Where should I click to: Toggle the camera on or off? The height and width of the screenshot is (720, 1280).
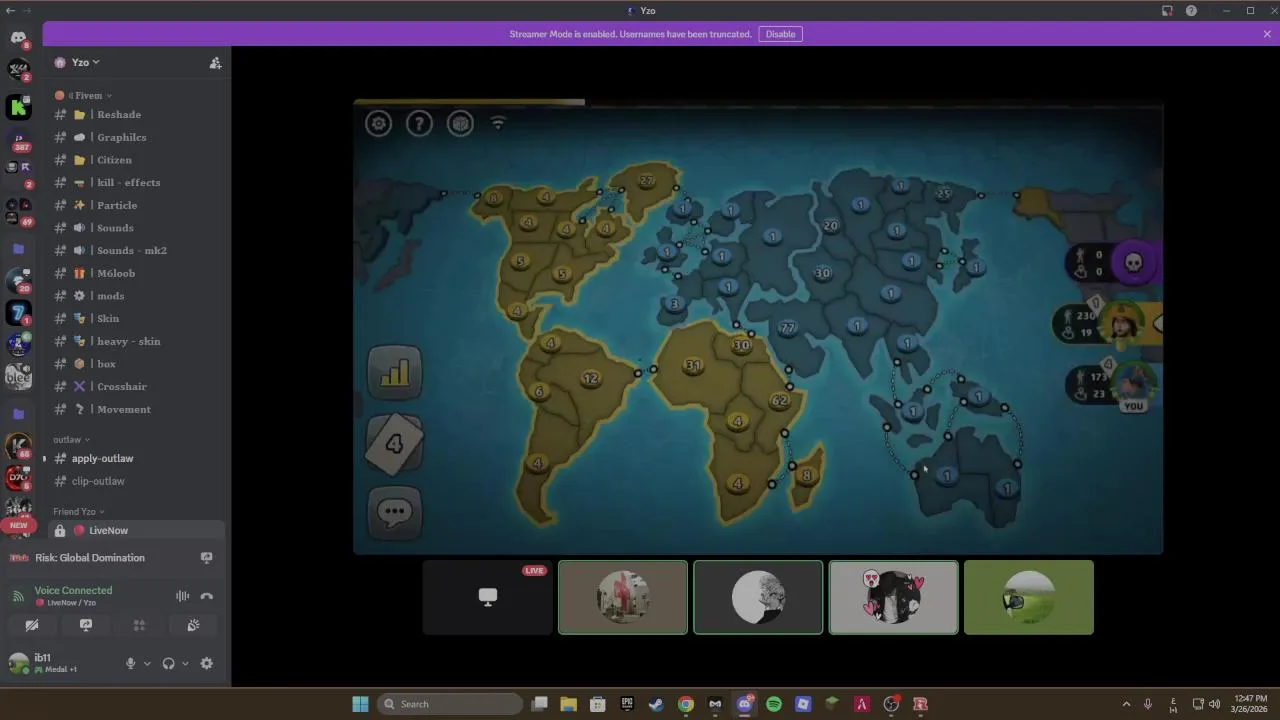[32, 625]
